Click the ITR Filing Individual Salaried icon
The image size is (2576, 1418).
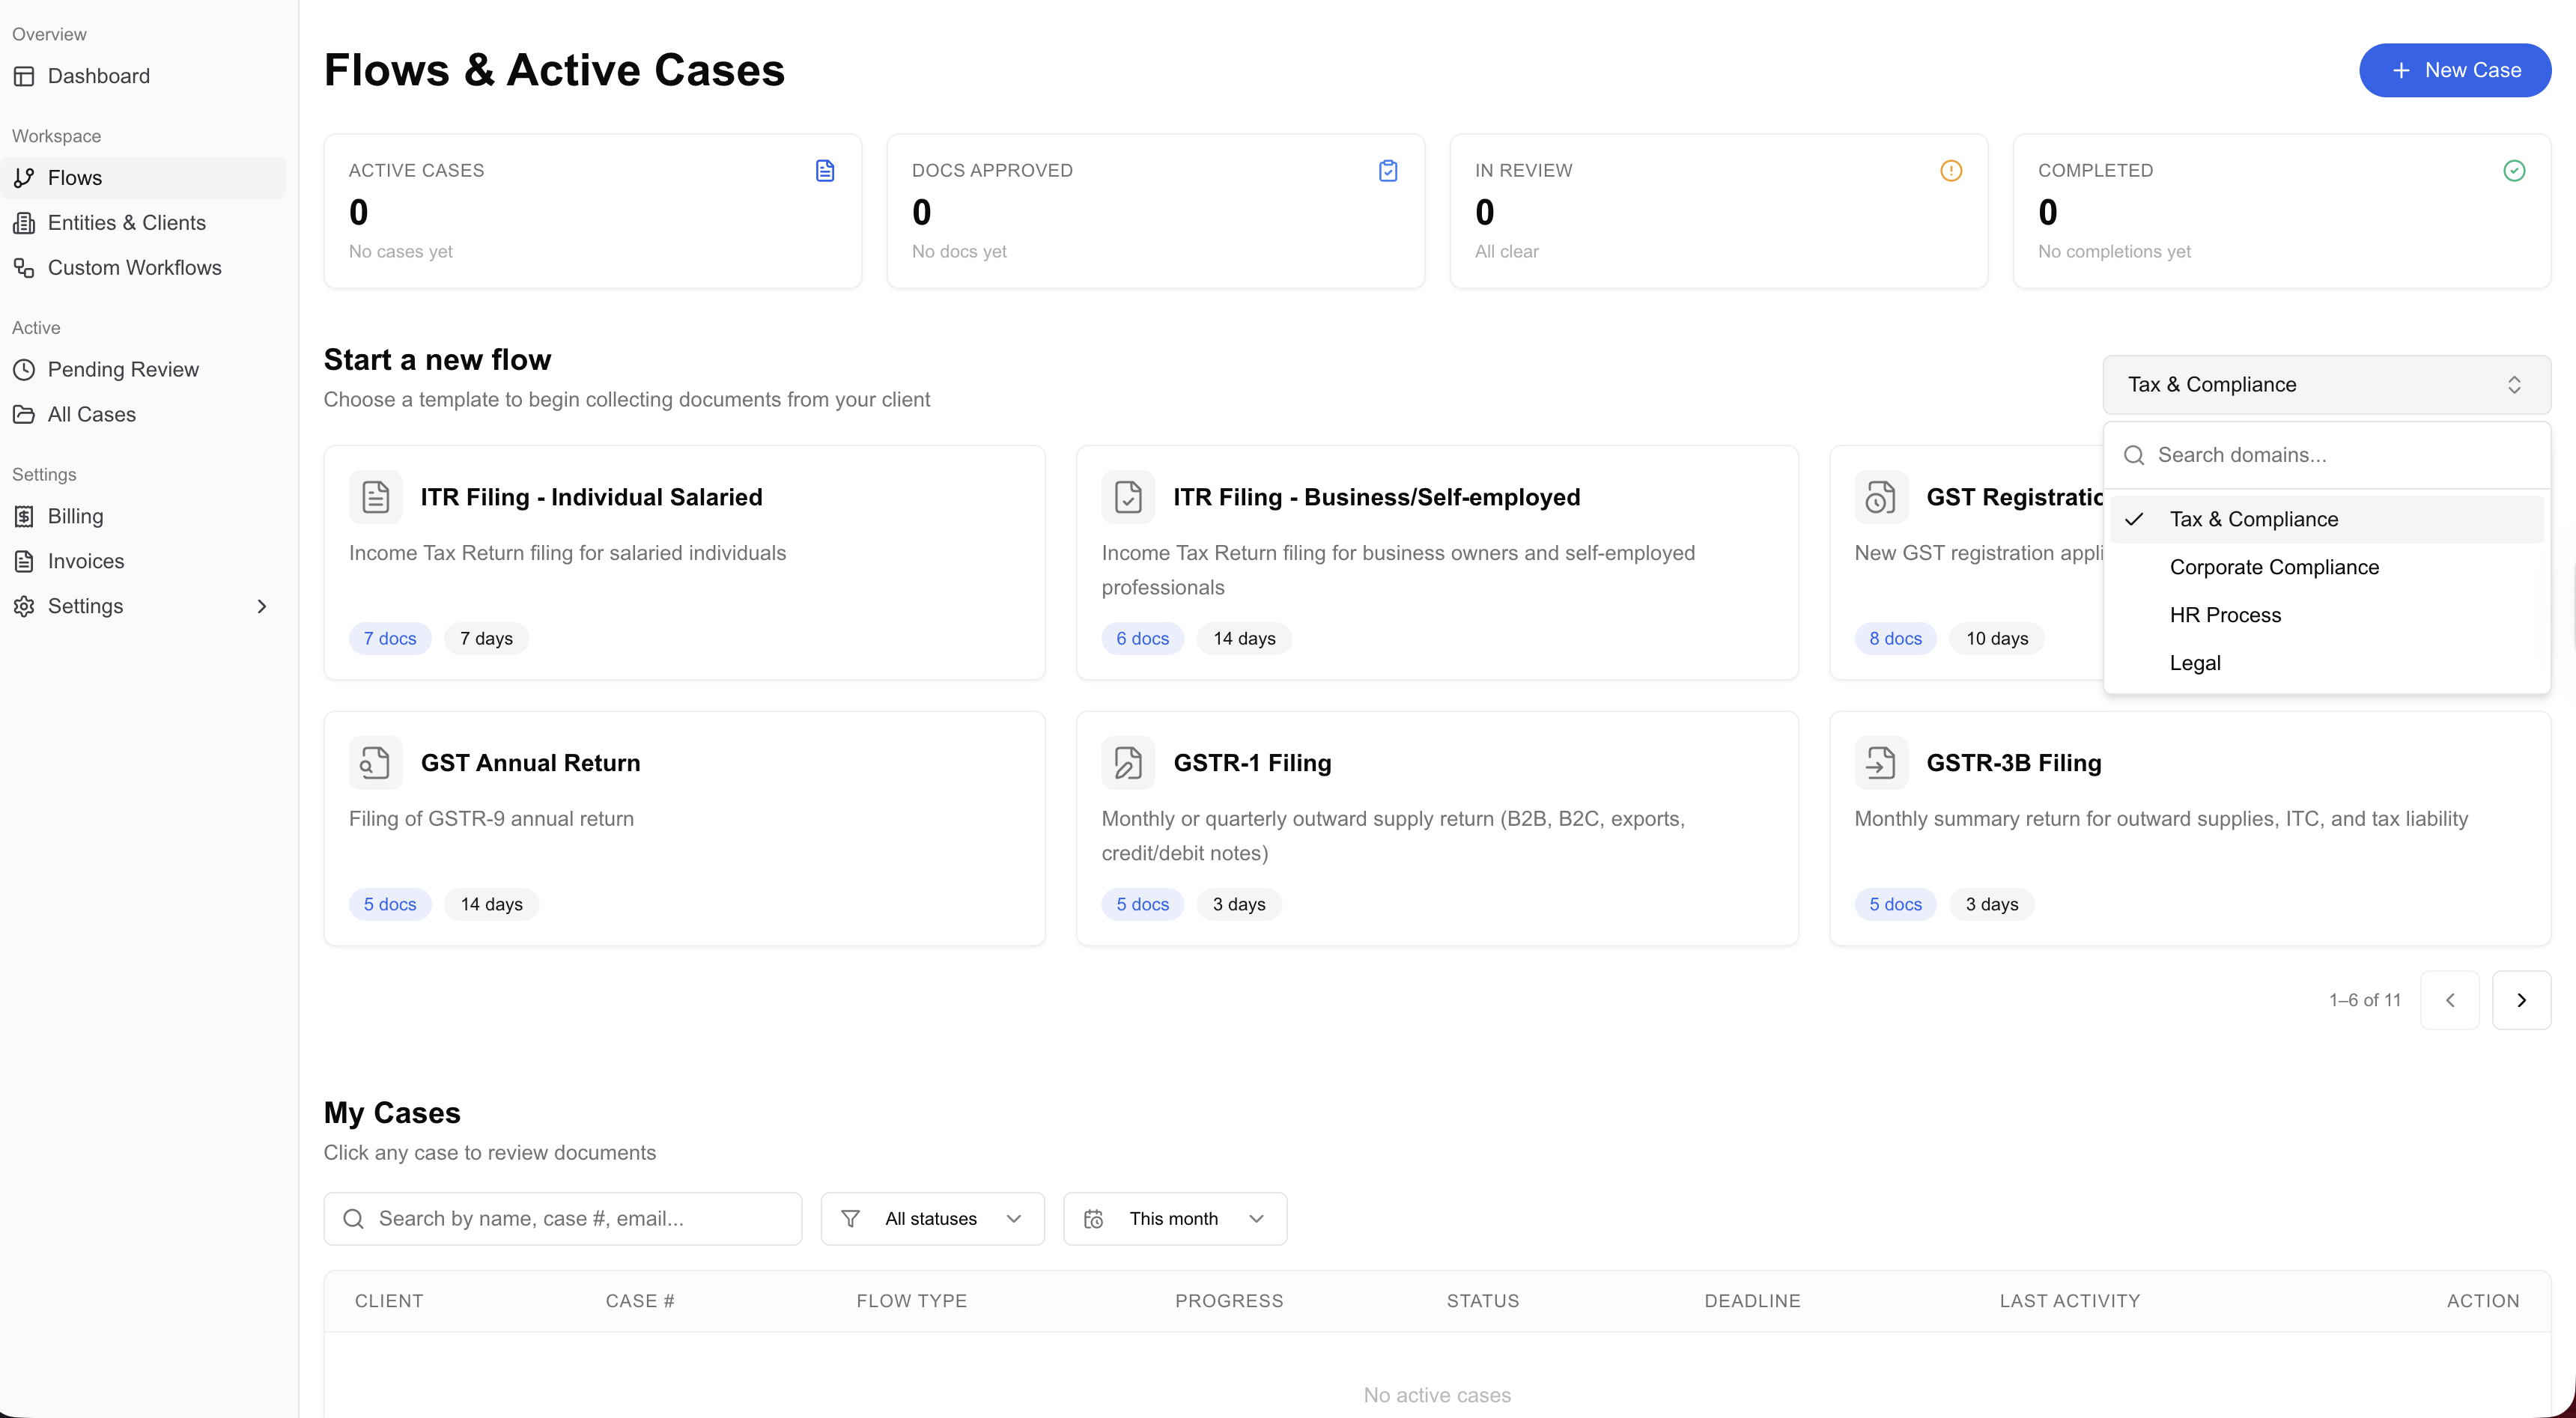pos(376,497)
